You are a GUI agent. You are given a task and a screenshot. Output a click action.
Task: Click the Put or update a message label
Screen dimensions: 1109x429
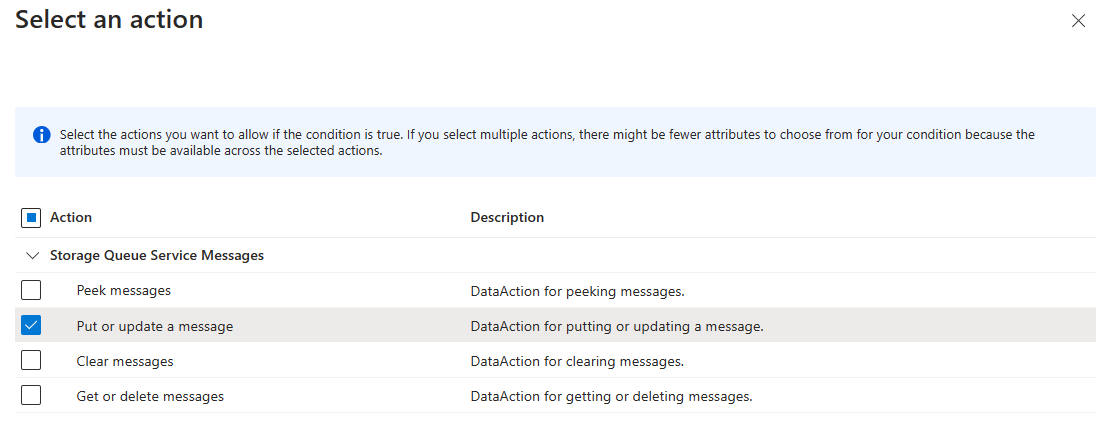pos(155,326)
